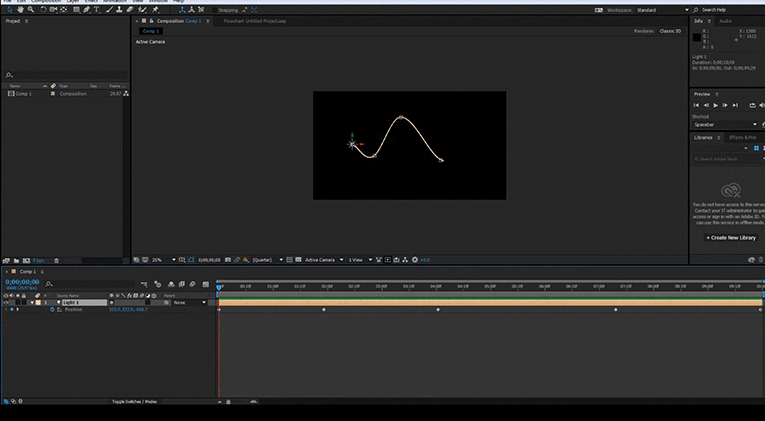Select the Zoom magnifier tool
Screen dimensions: 765x421
(31, 10)
